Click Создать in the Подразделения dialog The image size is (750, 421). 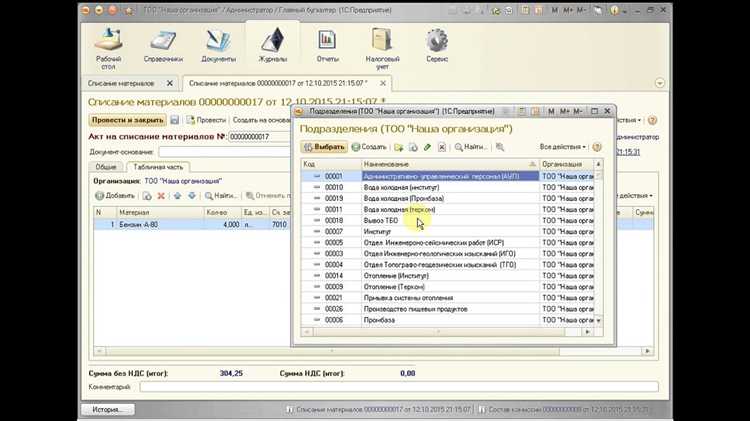pyautogui.click(x=369, y=147)
